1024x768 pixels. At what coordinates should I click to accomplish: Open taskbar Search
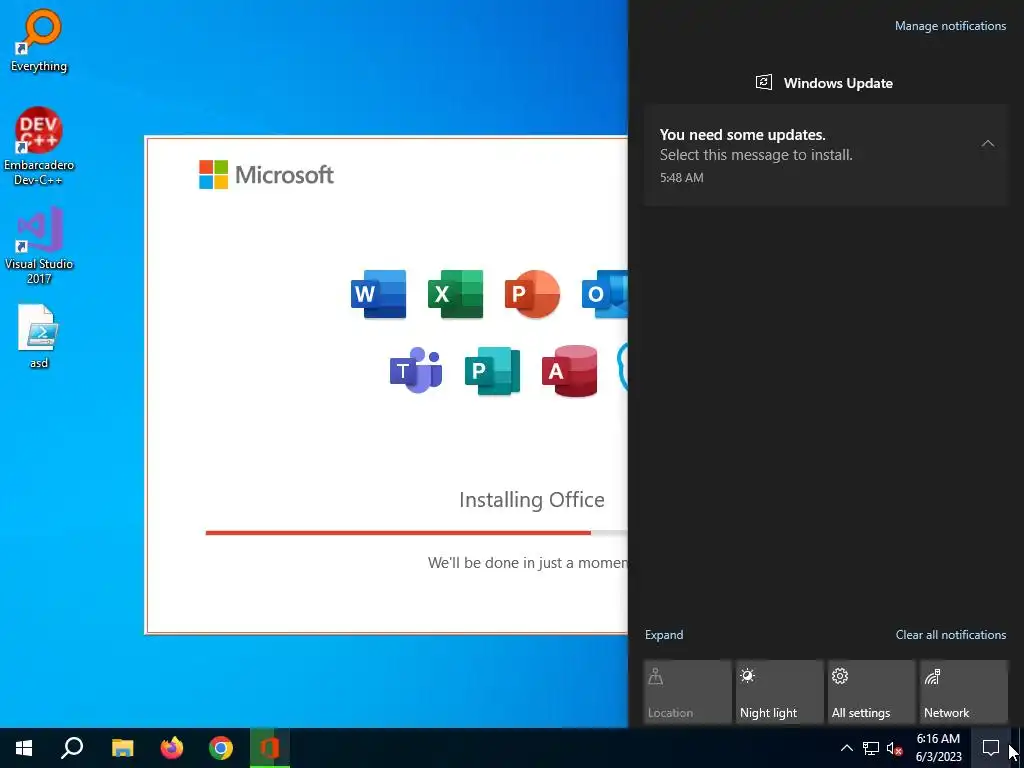point(72,748)
